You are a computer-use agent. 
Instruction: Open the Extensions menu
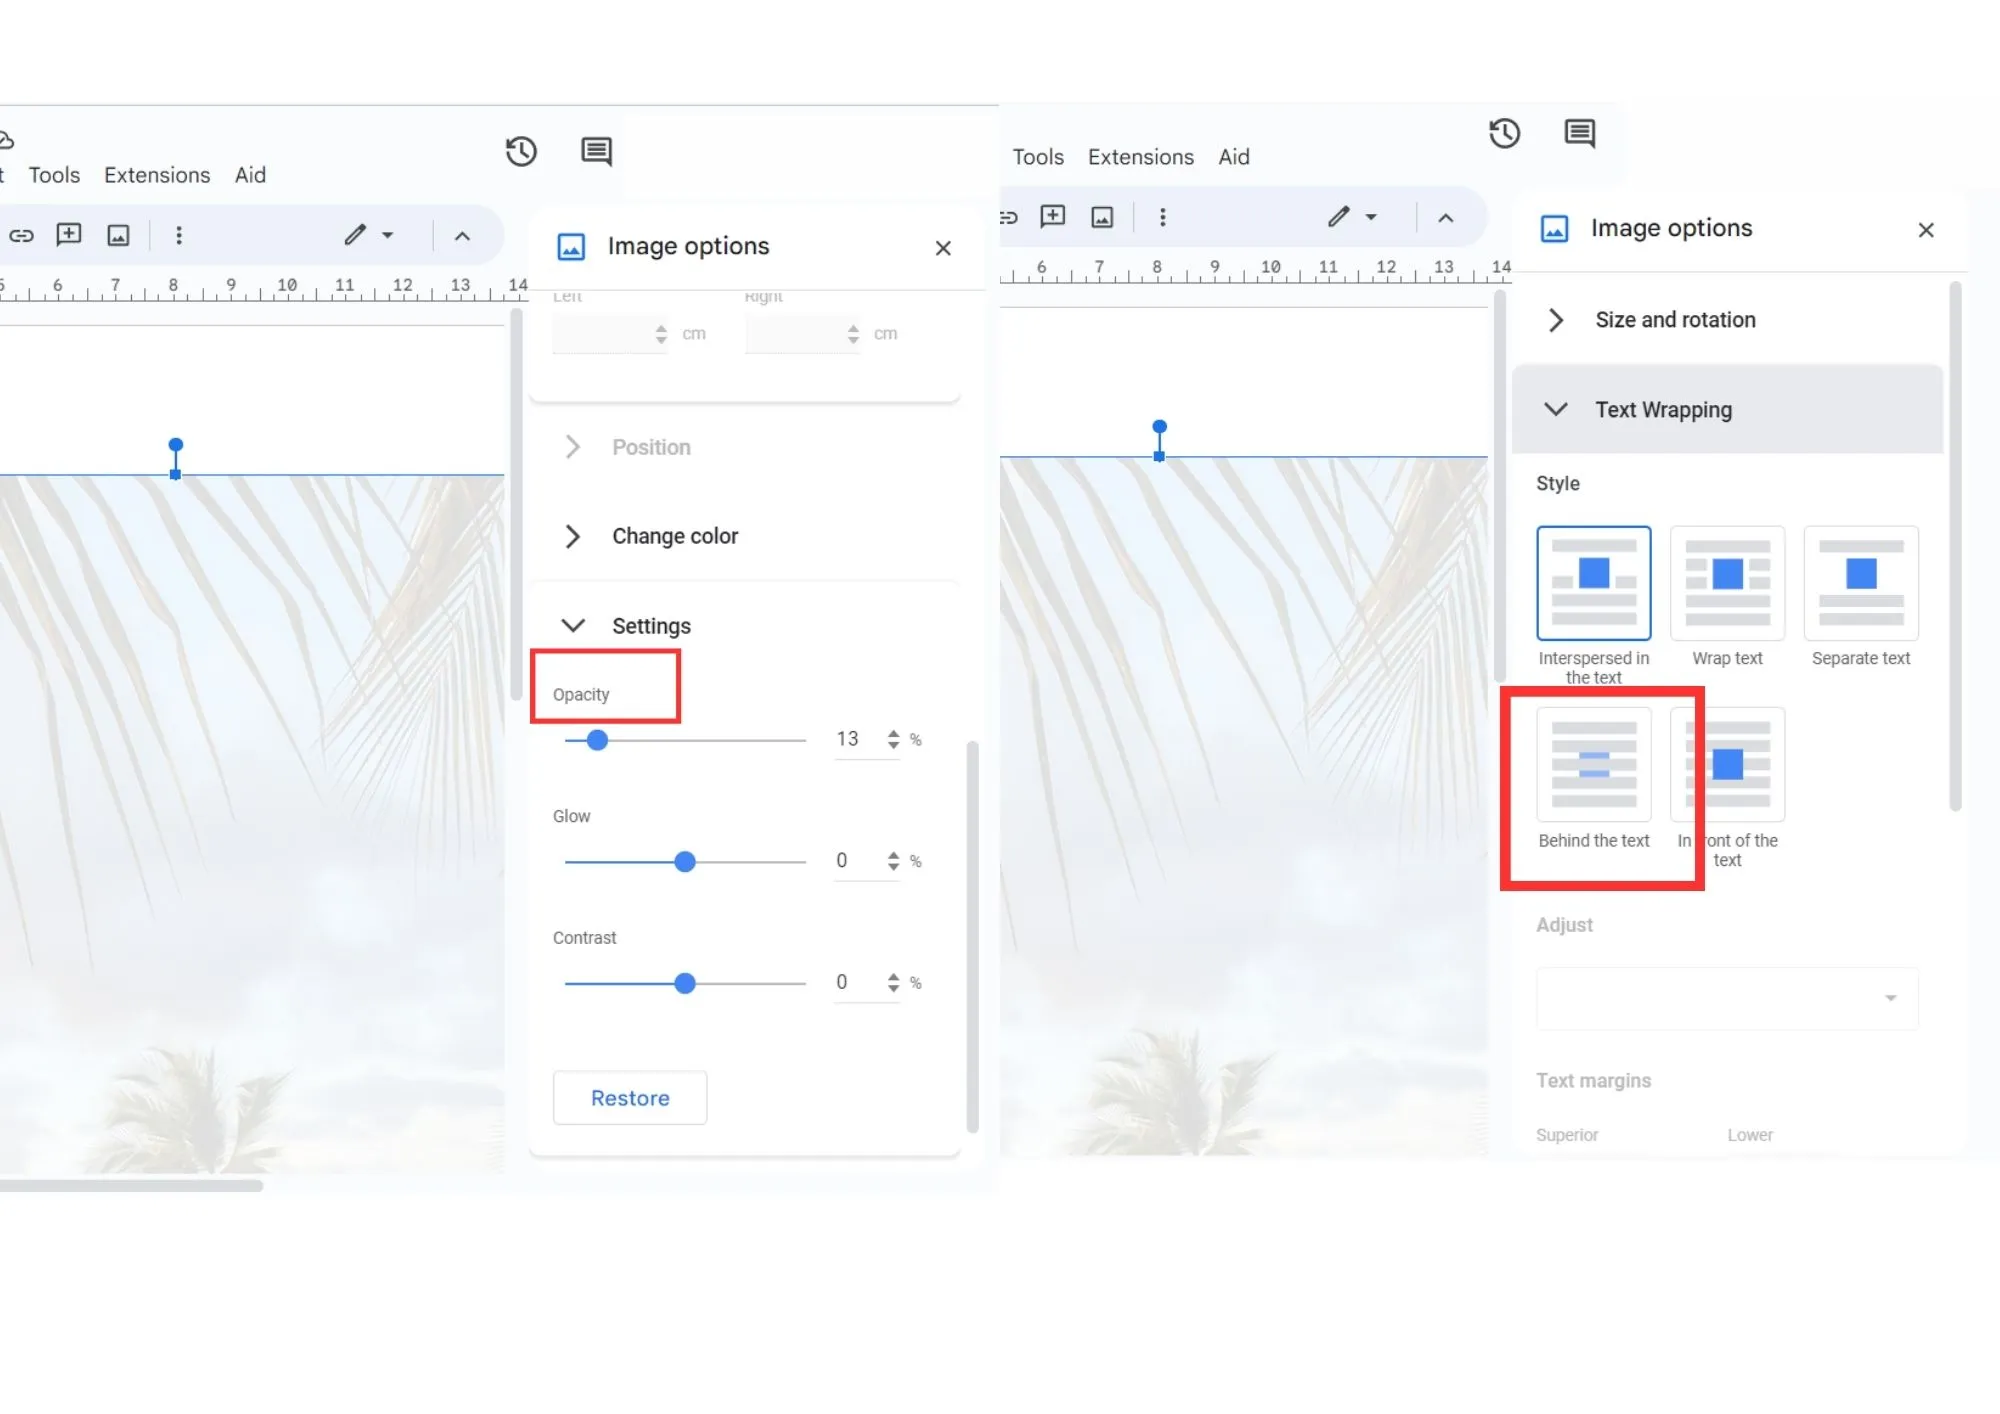click(157, 174)
